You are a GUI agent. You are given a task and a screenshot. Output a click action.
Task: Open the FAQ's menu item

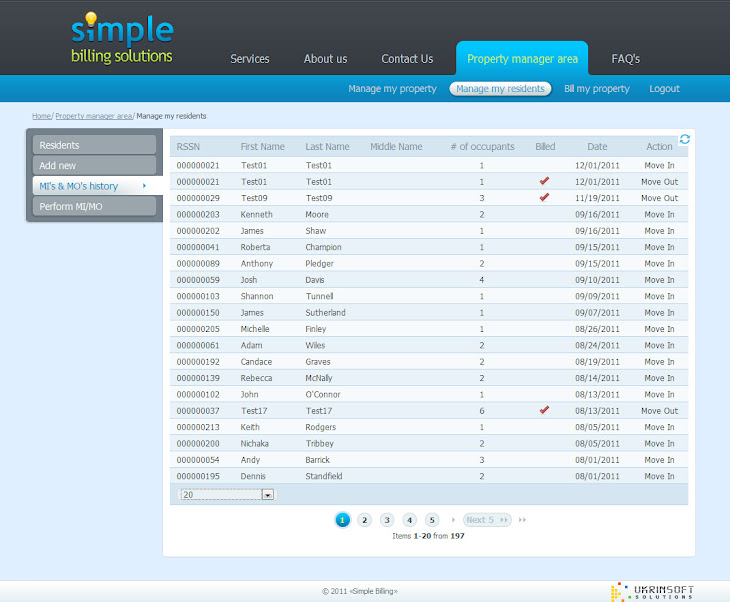pos(625,59)
